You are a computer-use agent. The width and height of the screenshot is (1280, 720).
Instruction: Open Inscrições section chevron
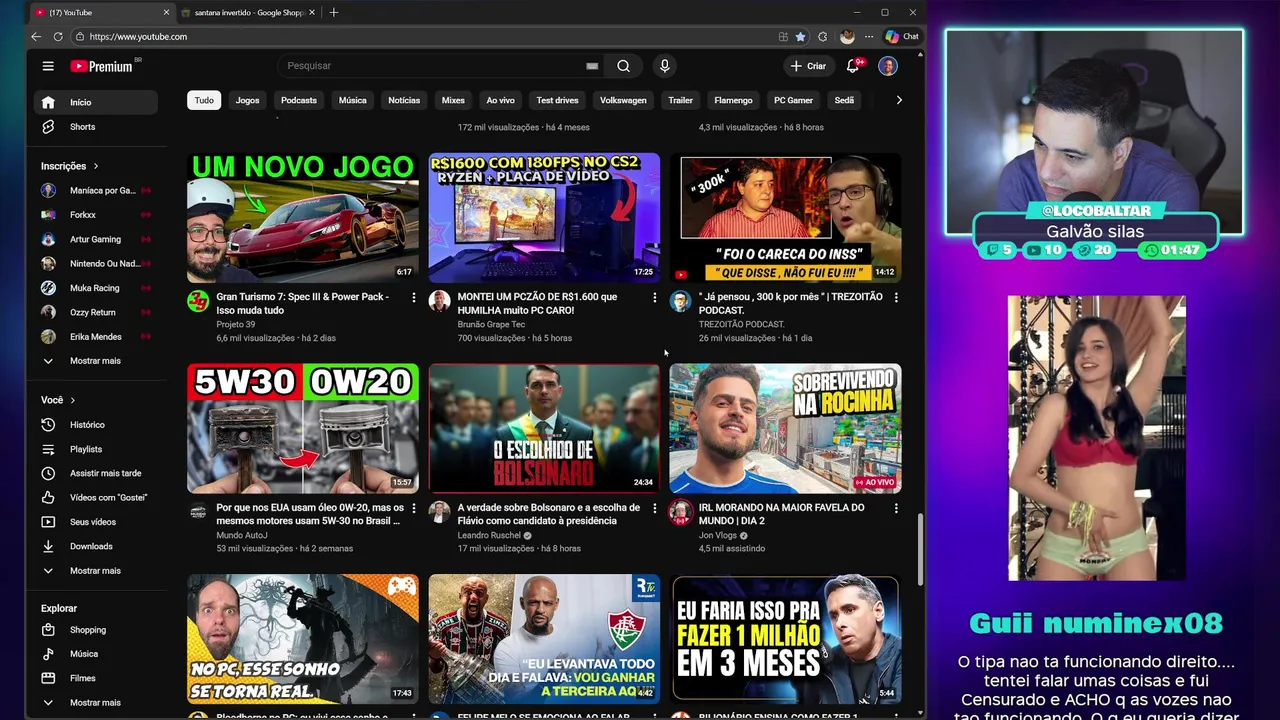coord(96,166)
